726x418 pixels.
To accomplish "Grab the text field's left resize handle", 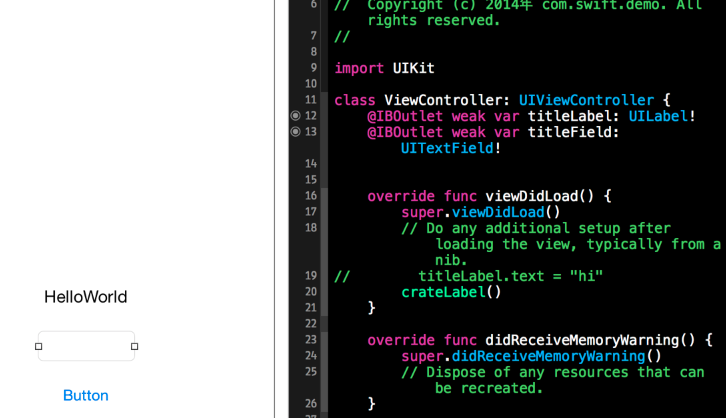I will click(39, 347).
